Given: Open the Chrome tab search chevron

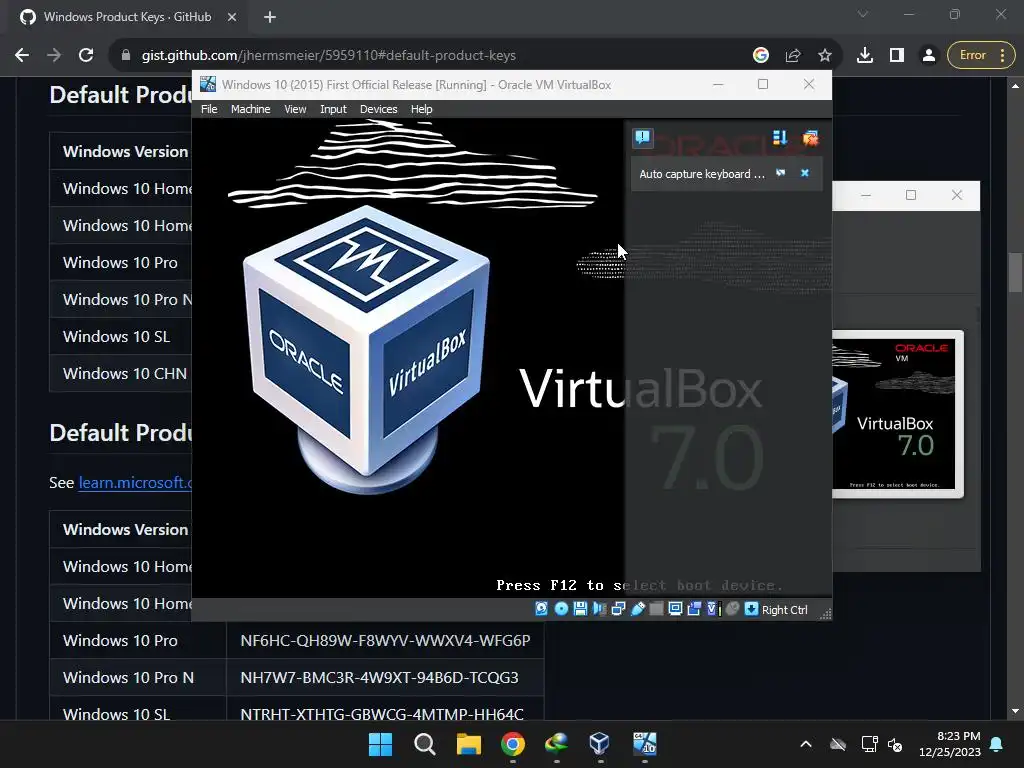Looking at the screenshot, I should coord(863,14).
